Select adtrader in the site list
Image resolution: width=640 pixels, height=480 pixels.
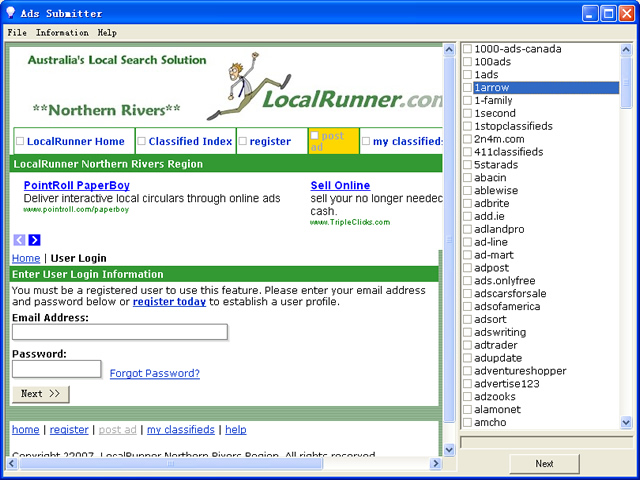(496, 345)
